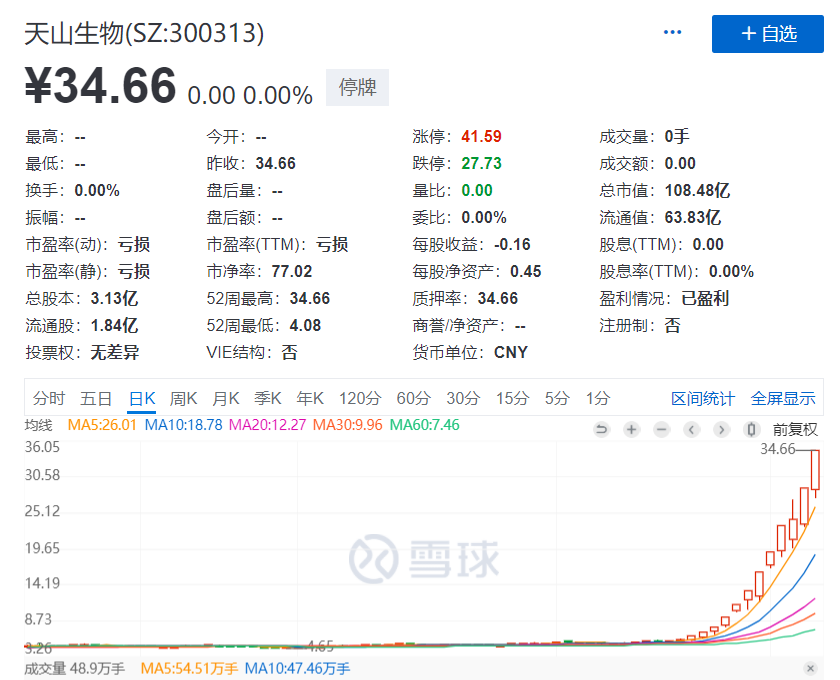This screenshot has width=840, height=680.
Task: Switch to the 分时 chart tab
Action: point(49,399)
